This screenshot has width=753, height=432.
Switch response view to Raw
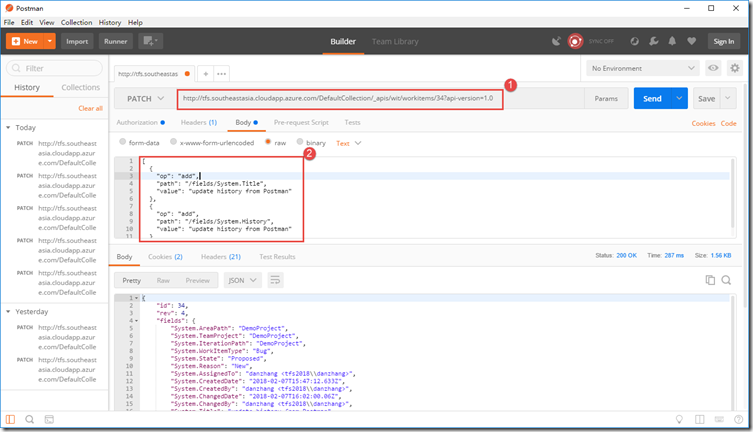(x=163, y=280)
